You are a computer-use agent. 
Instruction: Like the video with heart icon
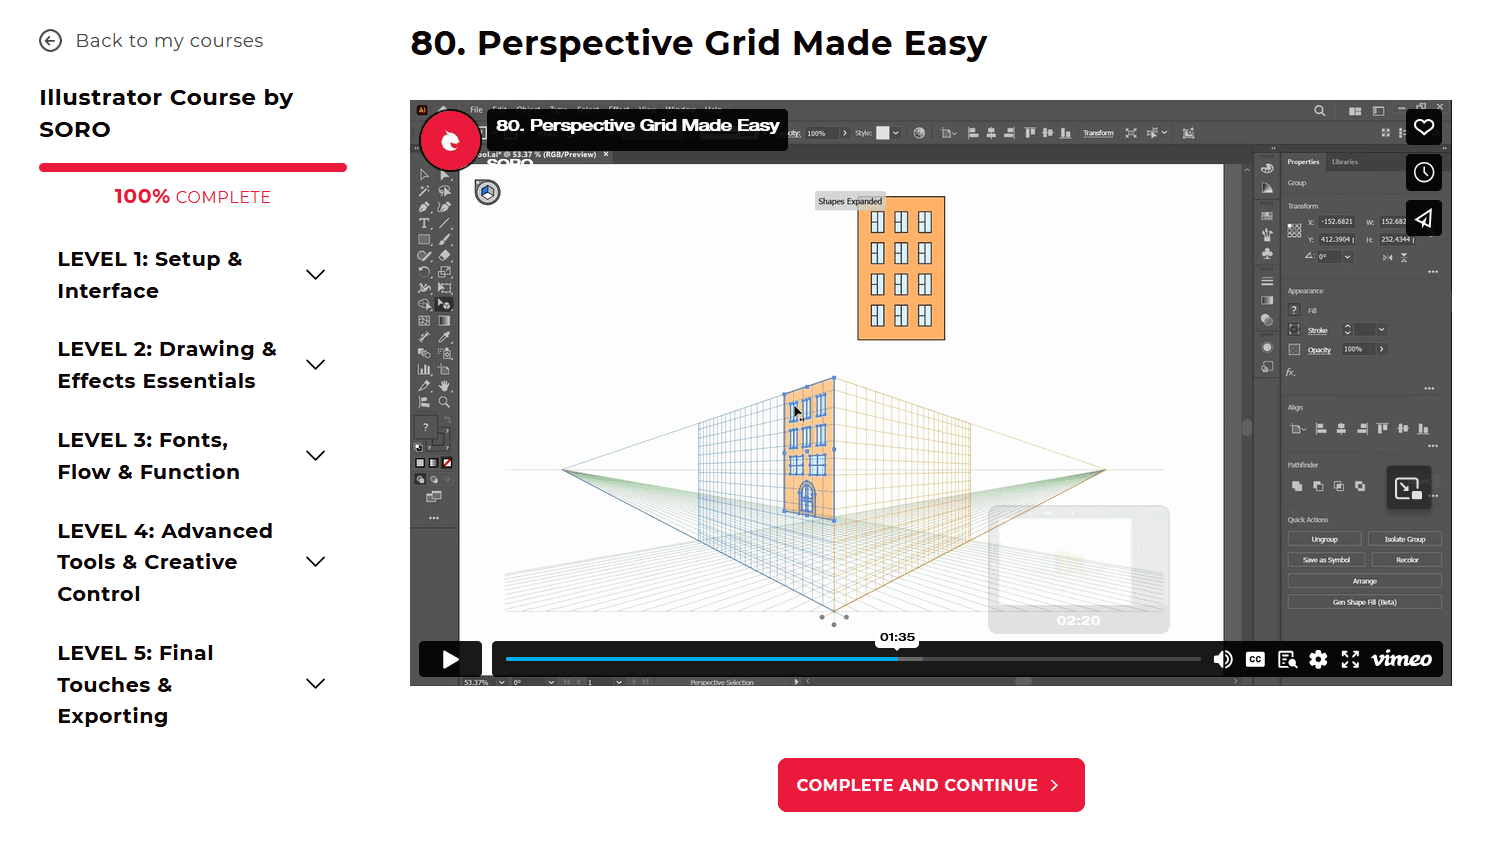(1424, 127)
